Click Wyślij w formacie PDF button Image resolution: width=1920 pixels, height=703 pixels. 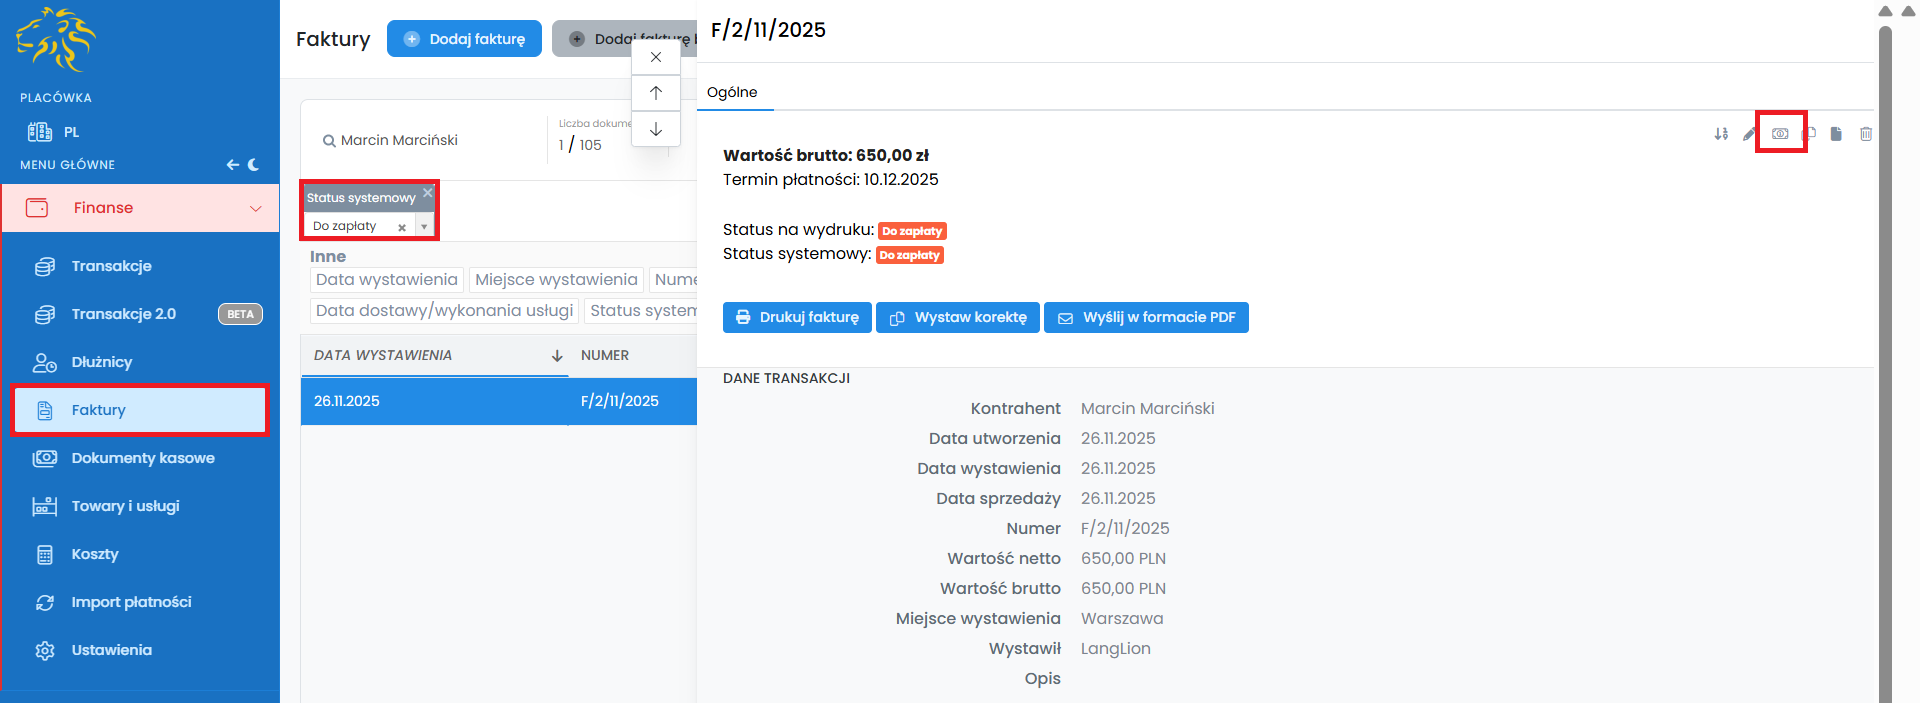click(x=1146, y=317)
